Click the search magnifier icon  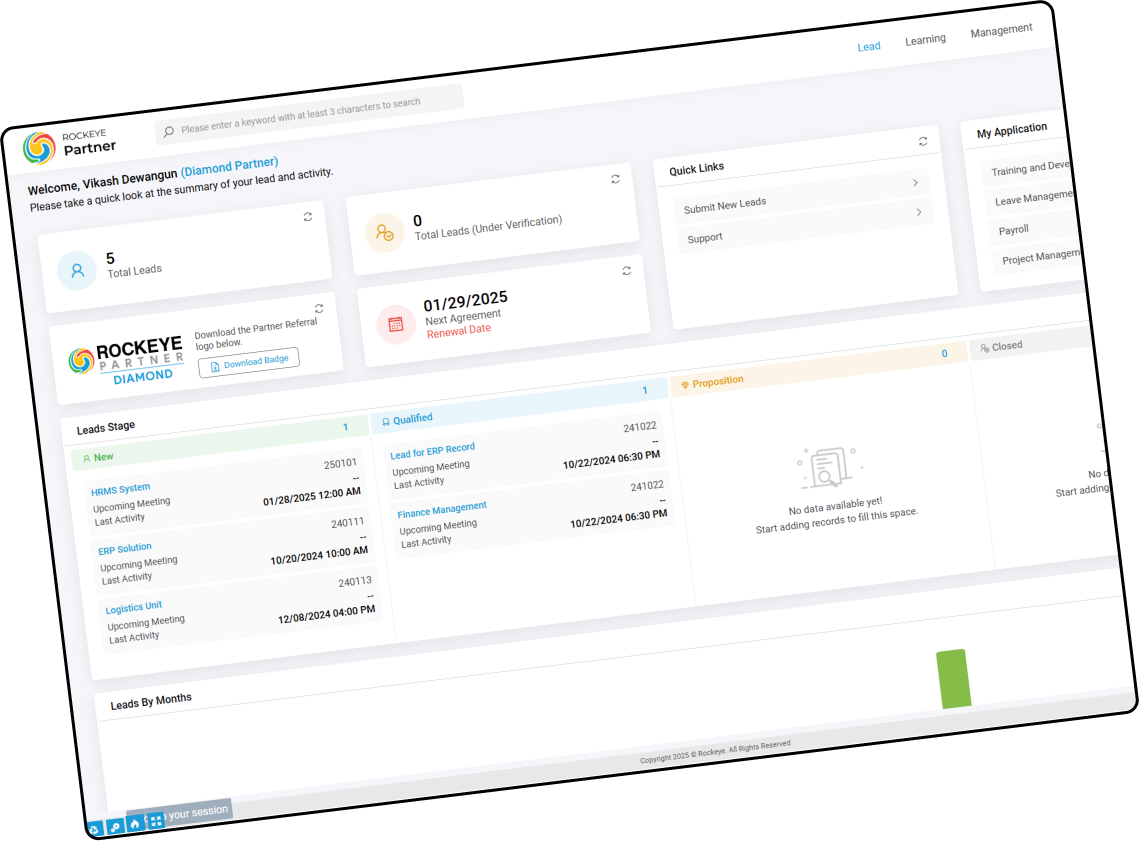click(169, 131)
